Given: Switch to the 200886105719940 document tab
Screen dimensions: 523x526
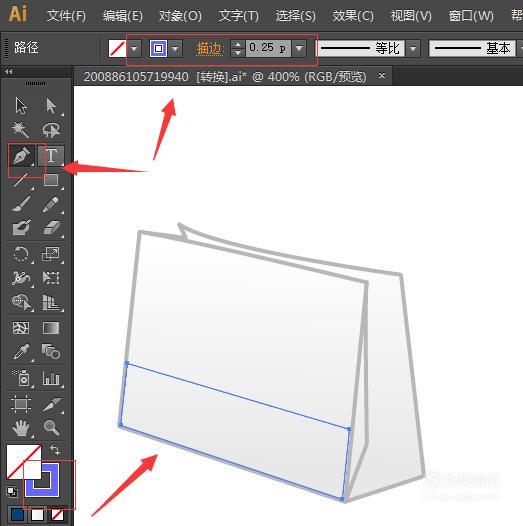Looking at the screenshot, I should pos(224,77).
